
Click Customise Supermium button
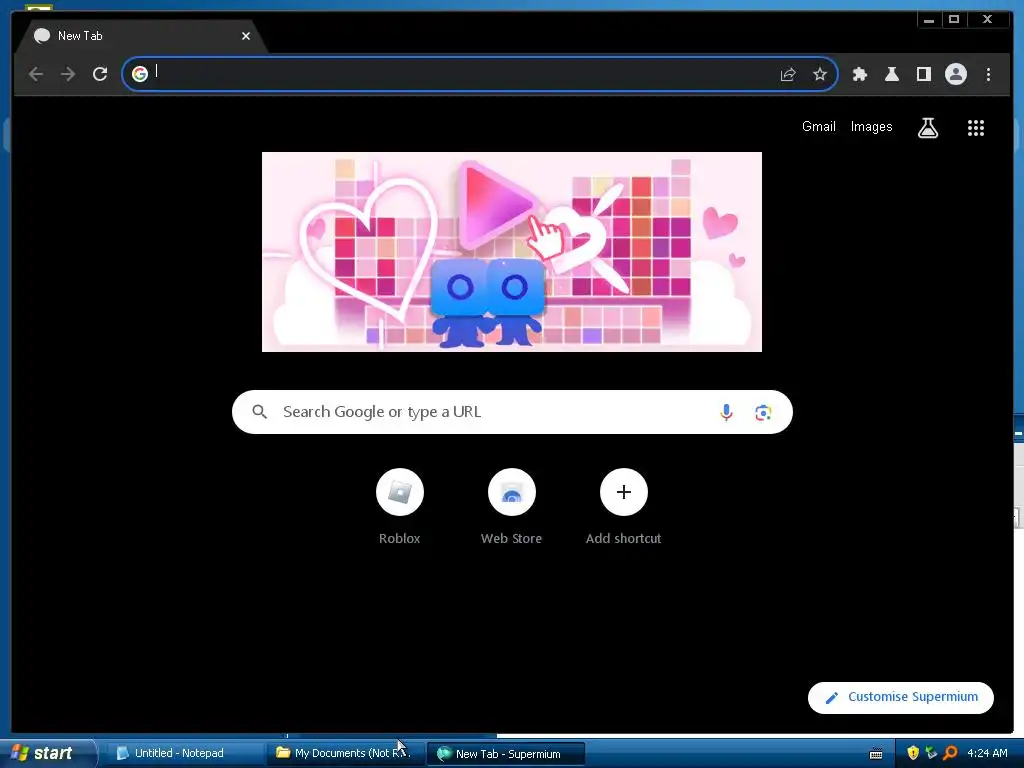(901, 697)
